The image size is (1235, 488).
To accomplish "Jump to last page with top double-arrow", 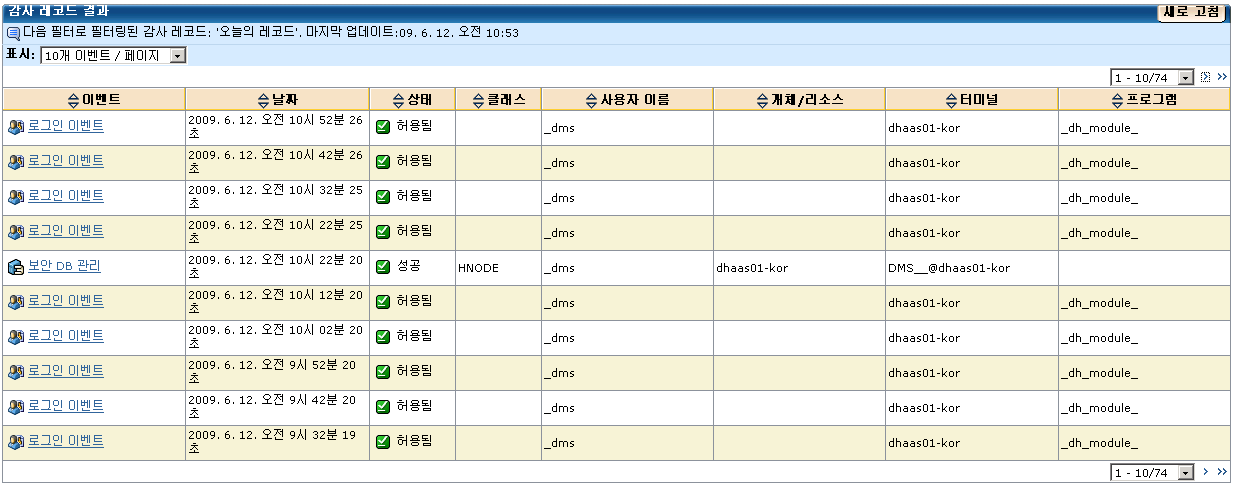I will point(1222,77).
